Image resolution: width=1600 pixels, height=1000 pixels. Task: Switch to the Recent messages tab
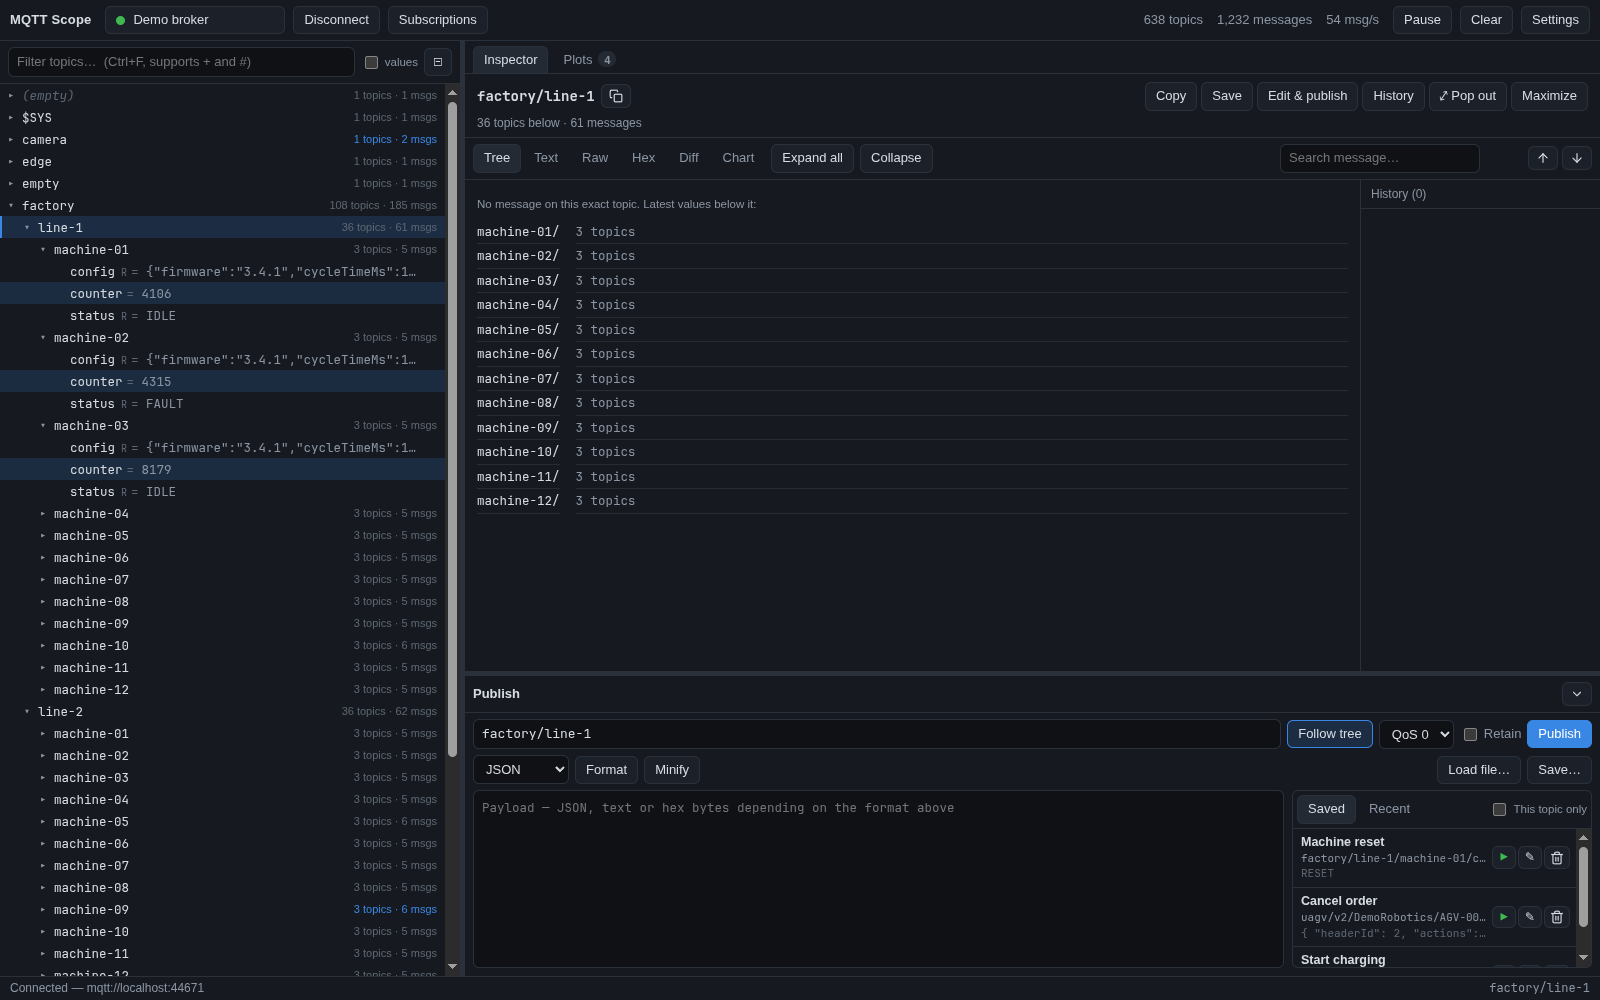pyautogui.click(x=1389, y=809)
